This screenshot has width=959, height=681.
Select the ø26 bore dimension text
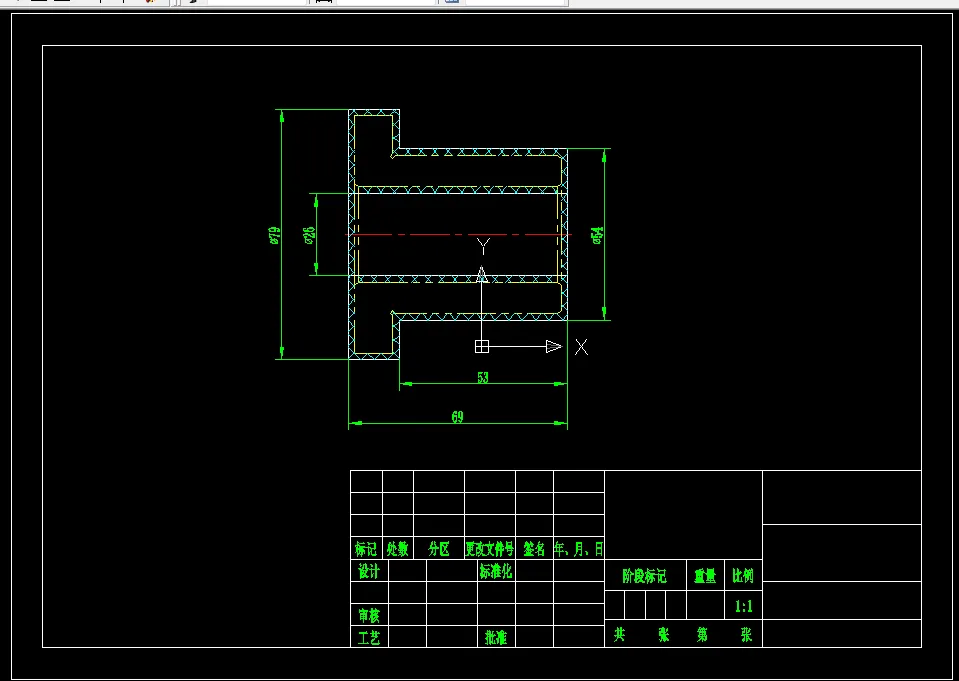point(309,235)
